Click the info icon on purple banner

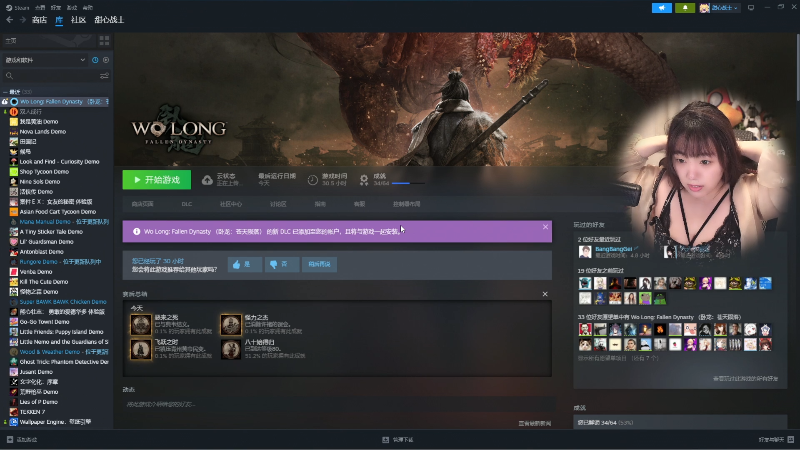click(136, 232)
